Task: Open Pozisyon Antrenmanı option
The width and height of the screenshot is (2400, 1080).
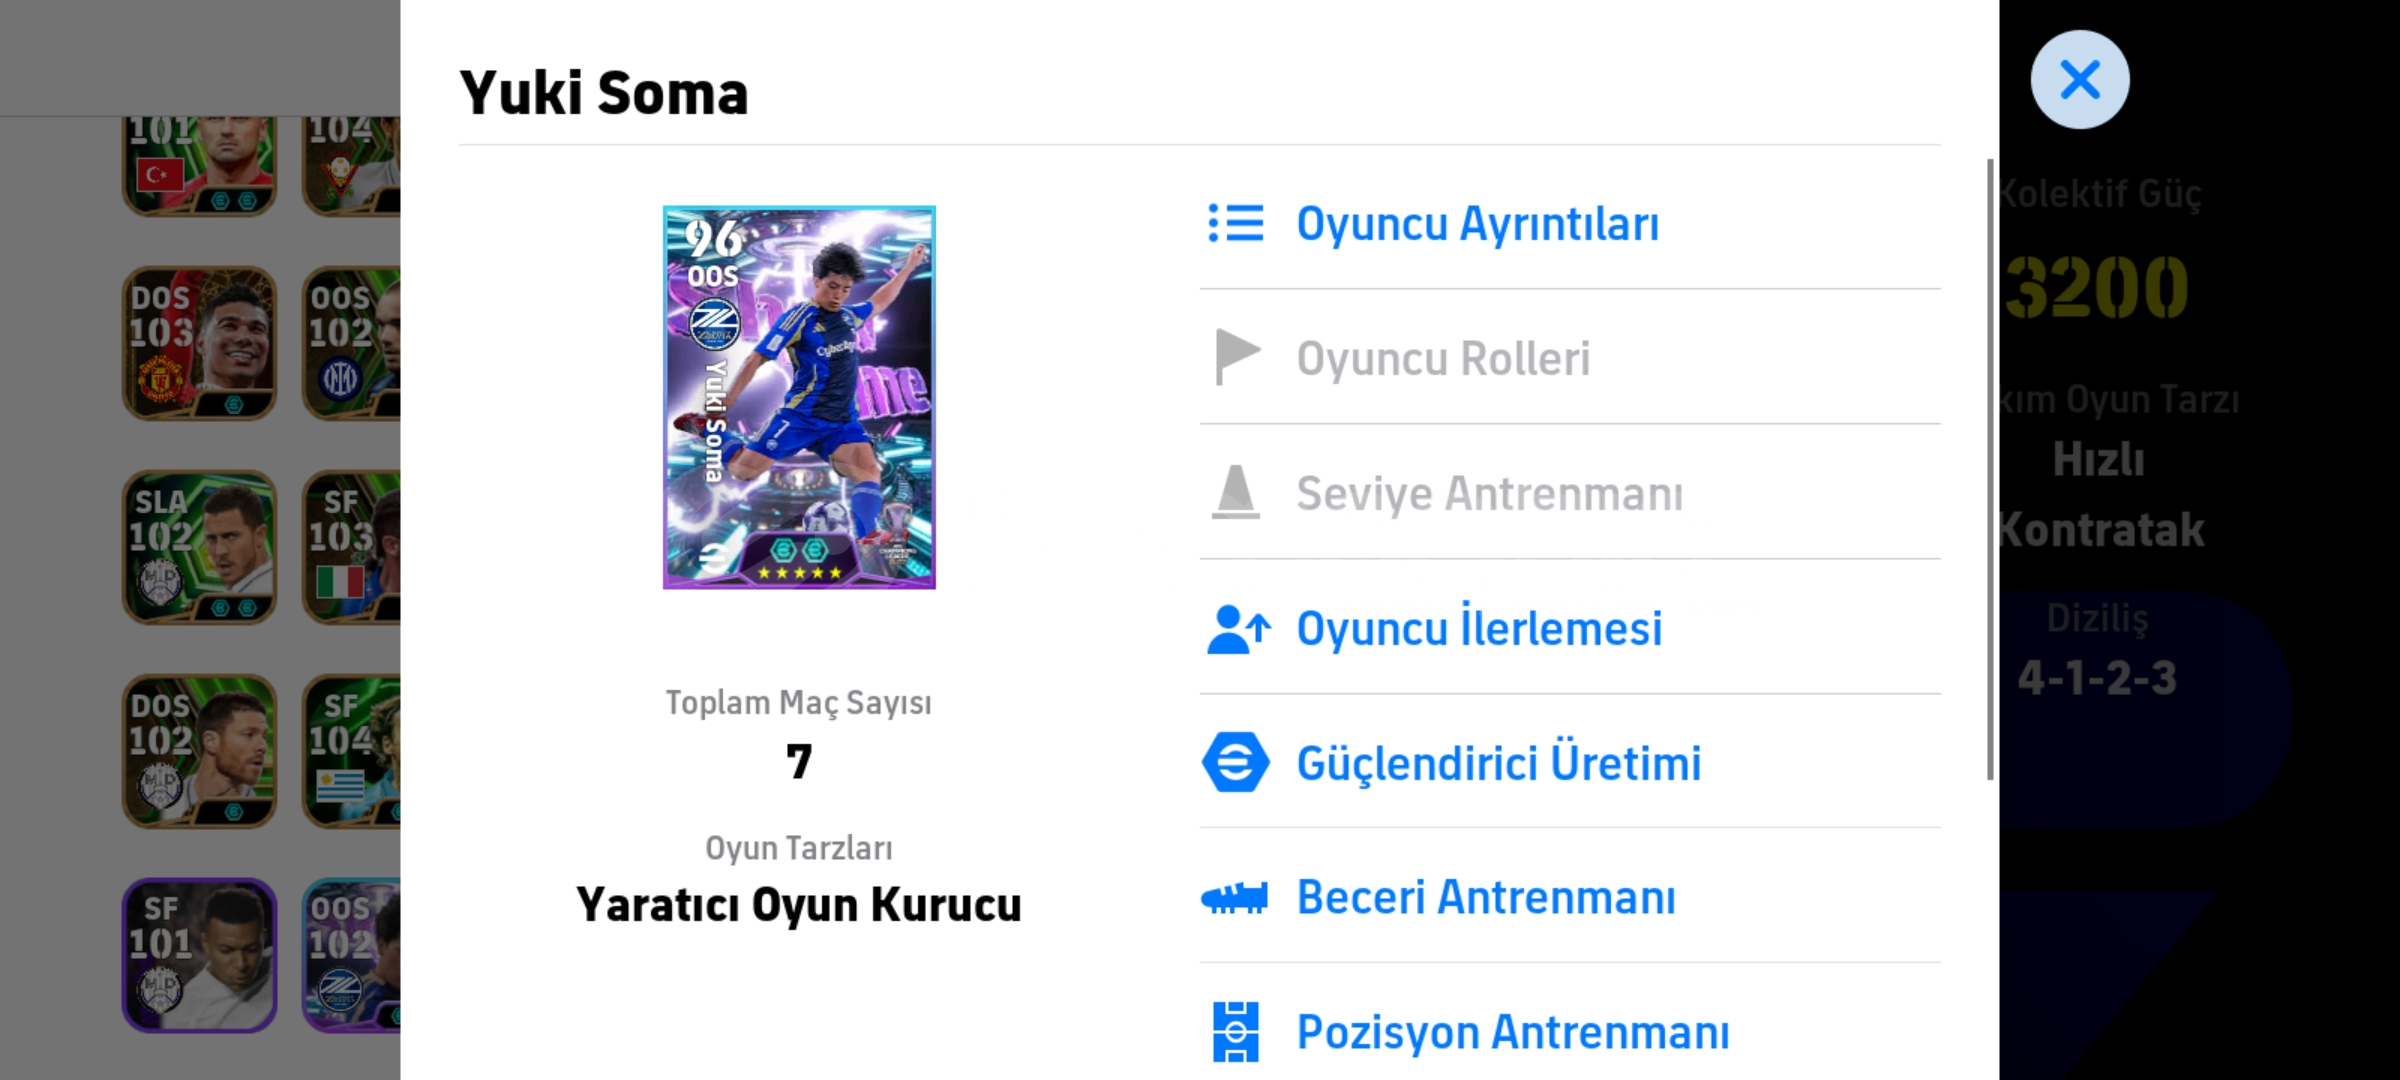Action: tap(1512, 1033)
